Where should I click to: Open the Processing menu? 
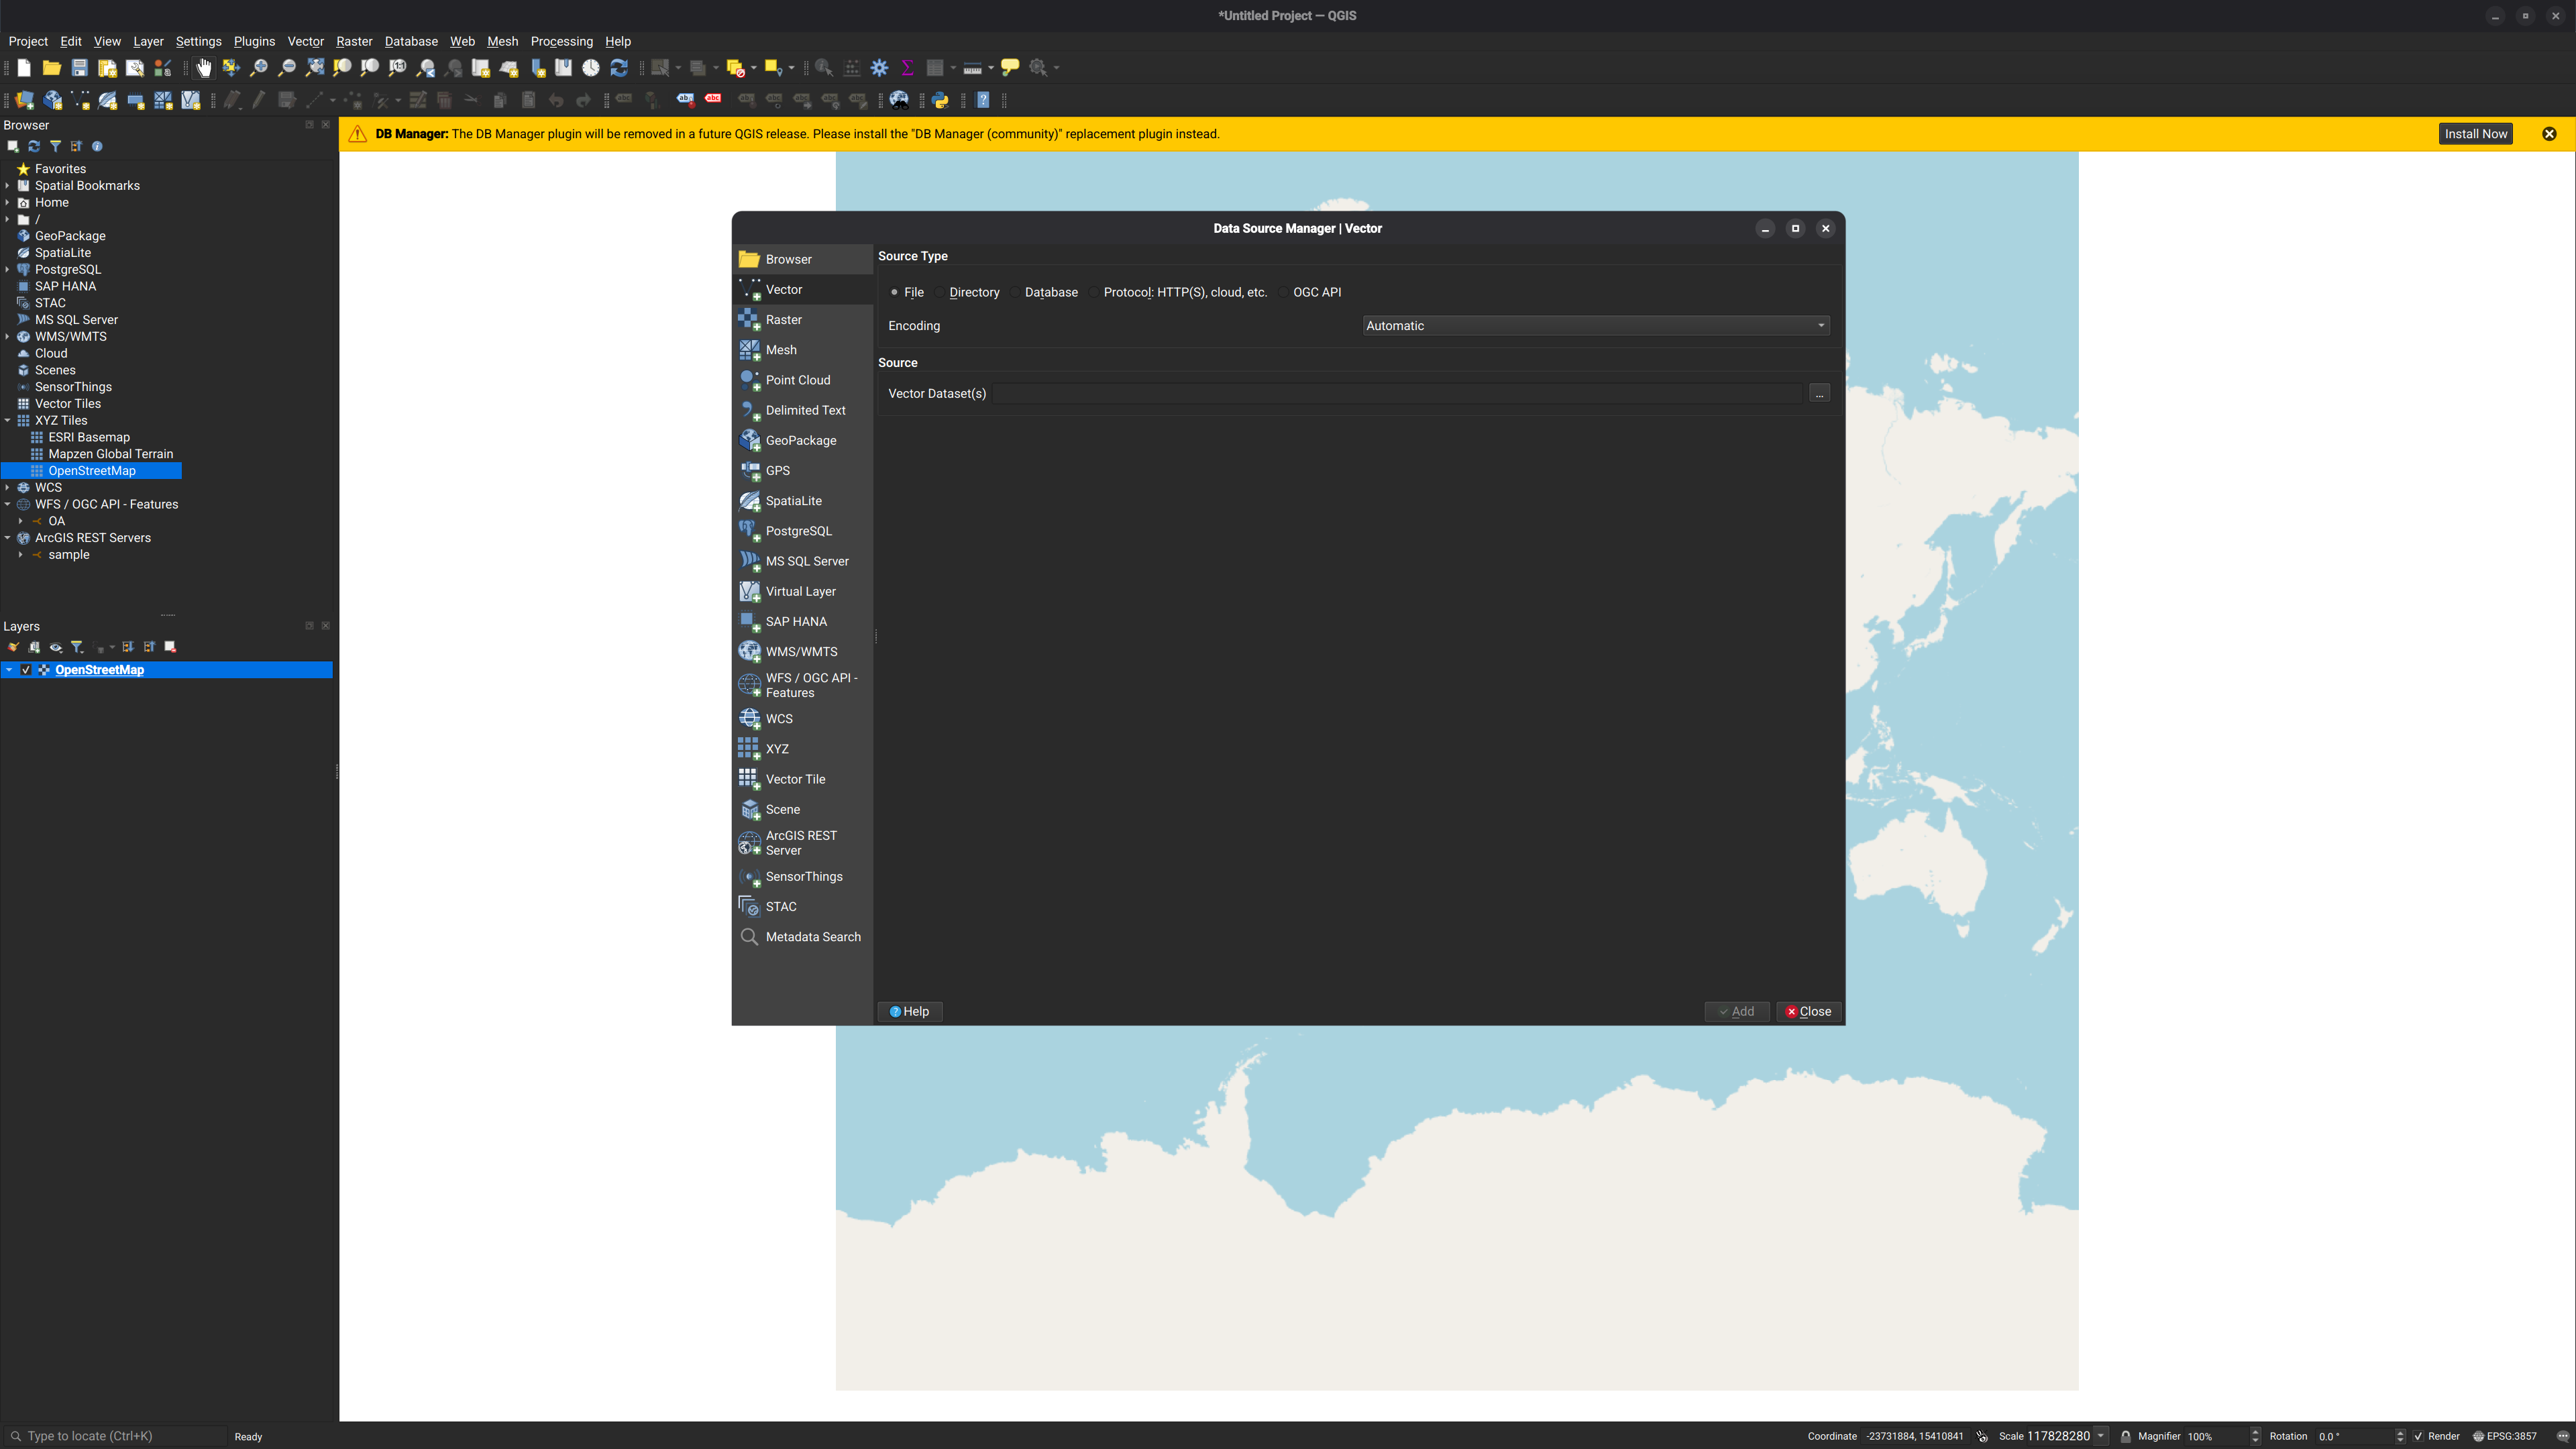[561, 41]
